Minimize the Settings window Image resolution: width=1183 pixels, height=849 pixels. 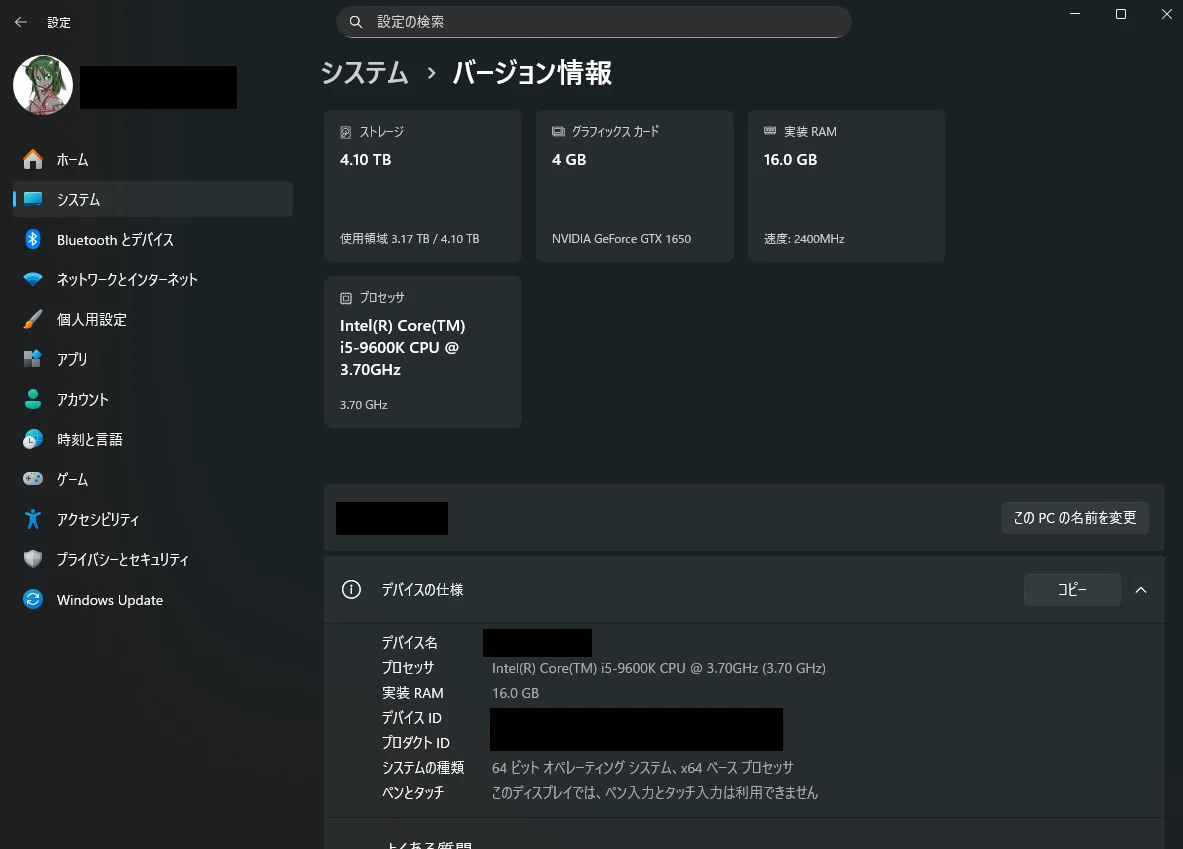(x=1075, y=14)
